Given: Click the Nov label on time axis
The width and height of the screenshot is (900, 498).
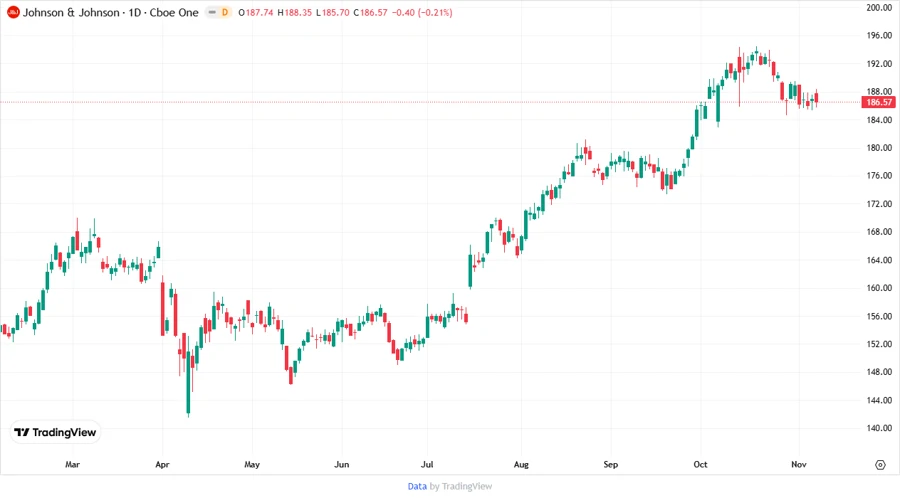Looking at the screenshot, I should click(x=799, y=464).
